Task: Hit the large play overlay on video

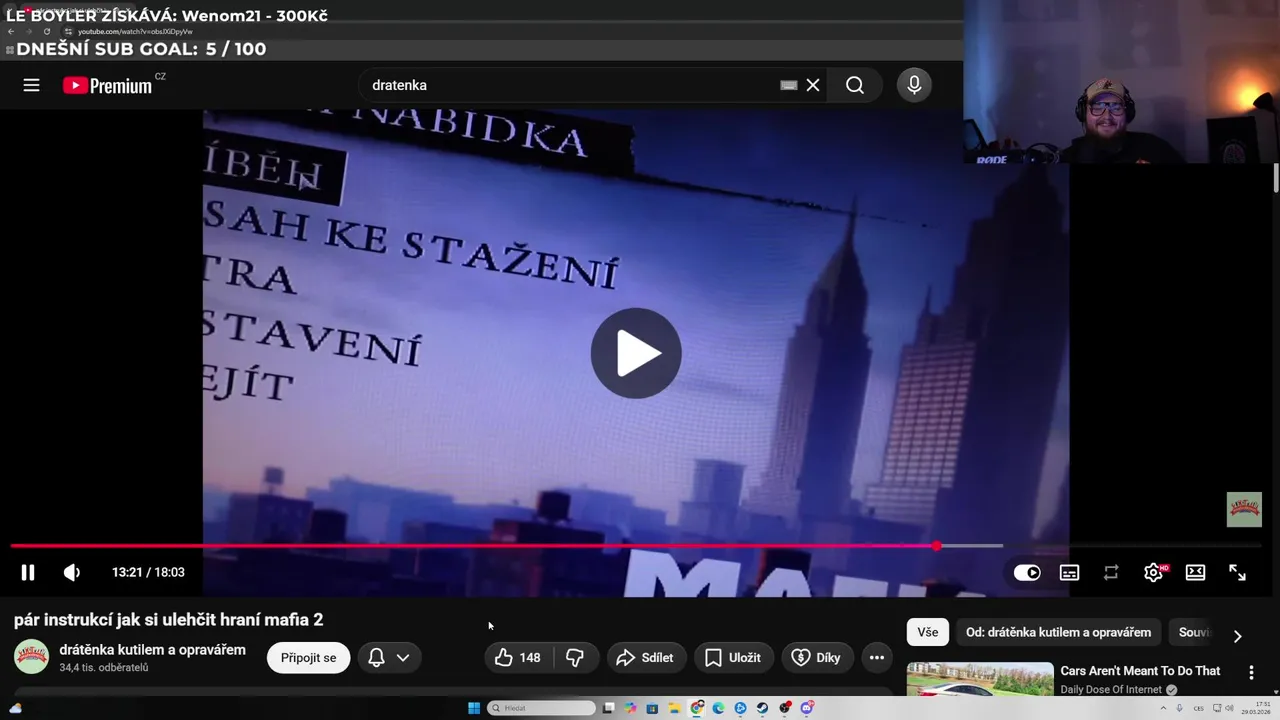Action: pos(636,353)
